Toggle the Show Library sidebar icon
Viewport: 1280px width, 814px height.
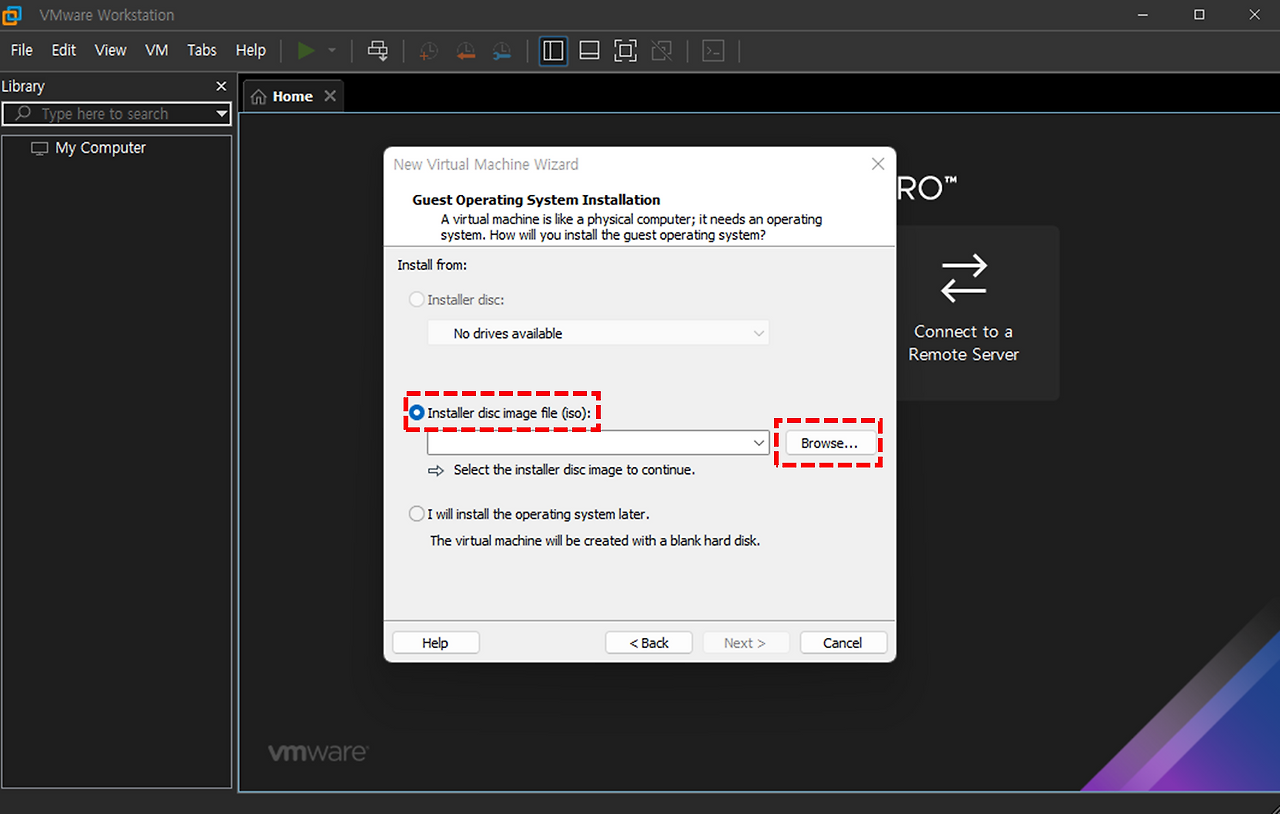[553, 51]
